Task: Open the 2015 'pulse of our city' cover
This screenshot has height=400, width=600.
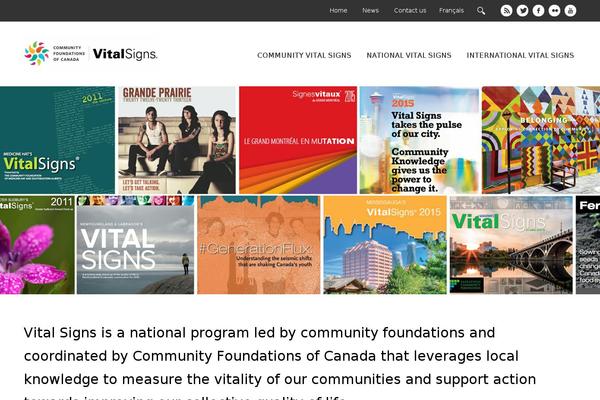Action: pos(419,140)
